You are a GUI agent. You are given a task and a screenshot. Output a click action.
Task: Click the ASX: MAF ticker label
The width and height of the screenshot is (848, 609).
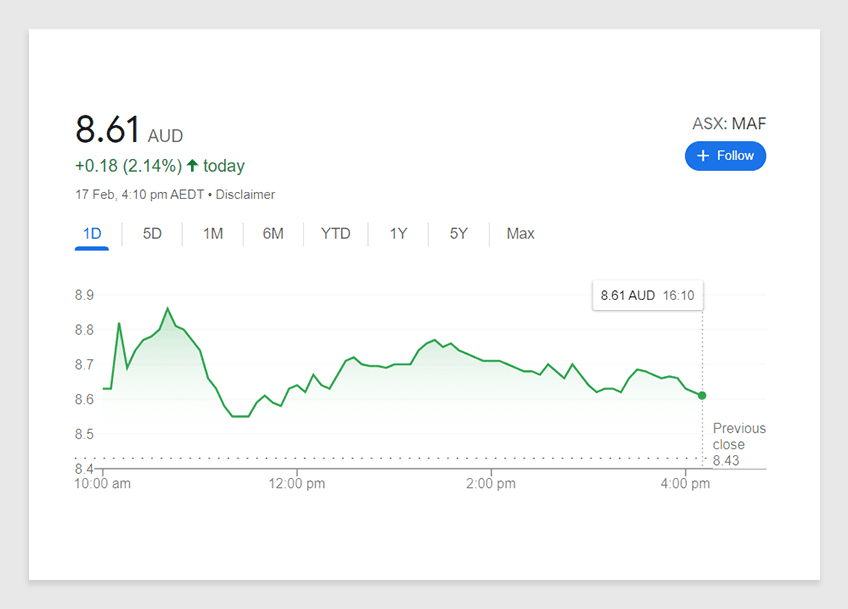(729, 124)
